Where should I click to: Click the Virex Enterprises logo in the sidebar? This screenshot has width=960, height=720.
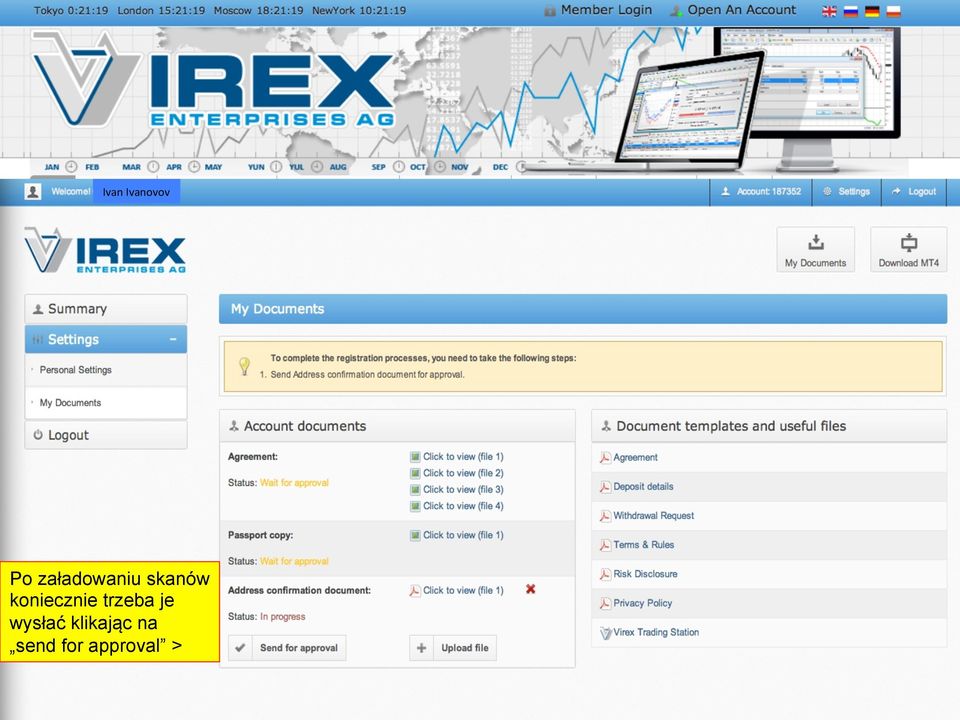(x=105, y=250)
